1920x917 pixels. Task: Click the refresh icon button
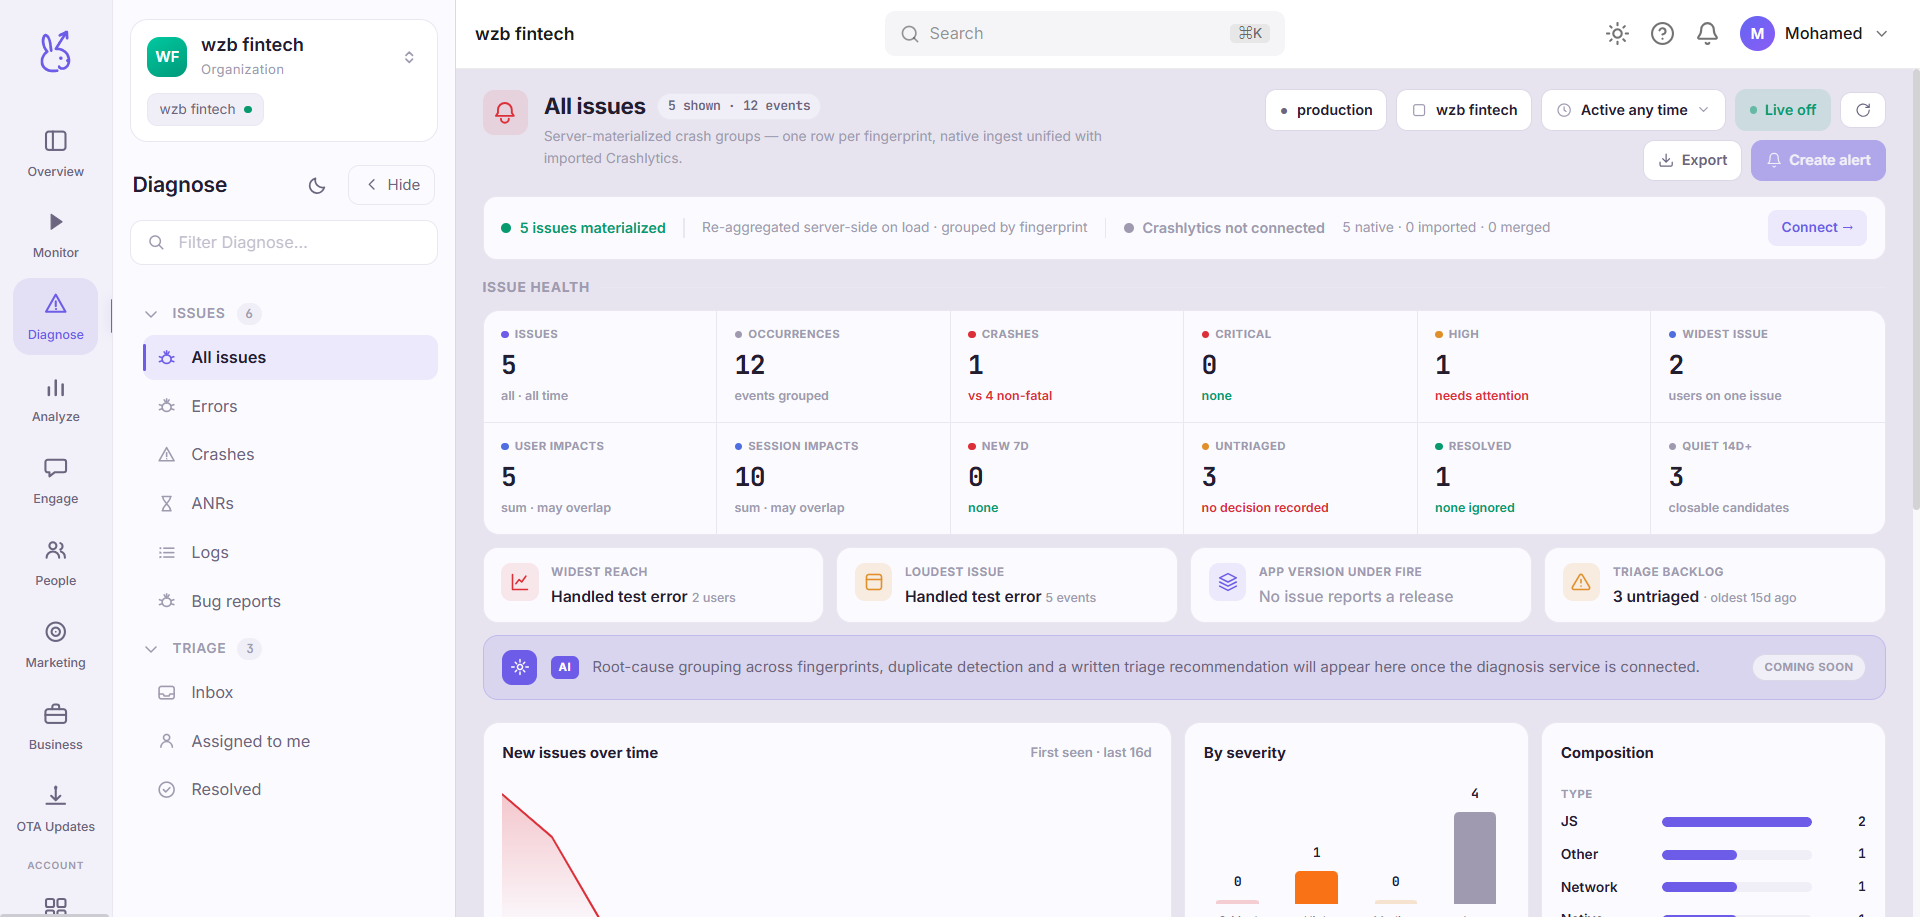[x=1863, y=110]
